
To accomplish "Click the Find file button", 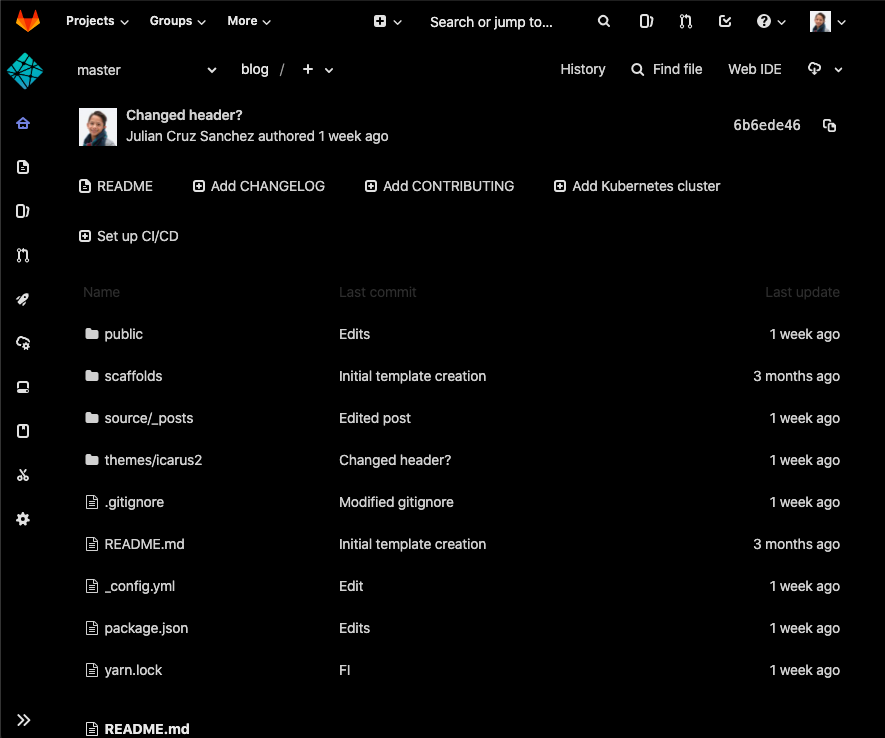I will pos(666,69).
